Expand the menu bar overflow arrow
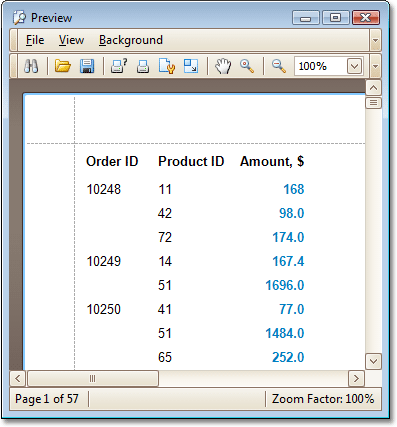 coord(375,40)
